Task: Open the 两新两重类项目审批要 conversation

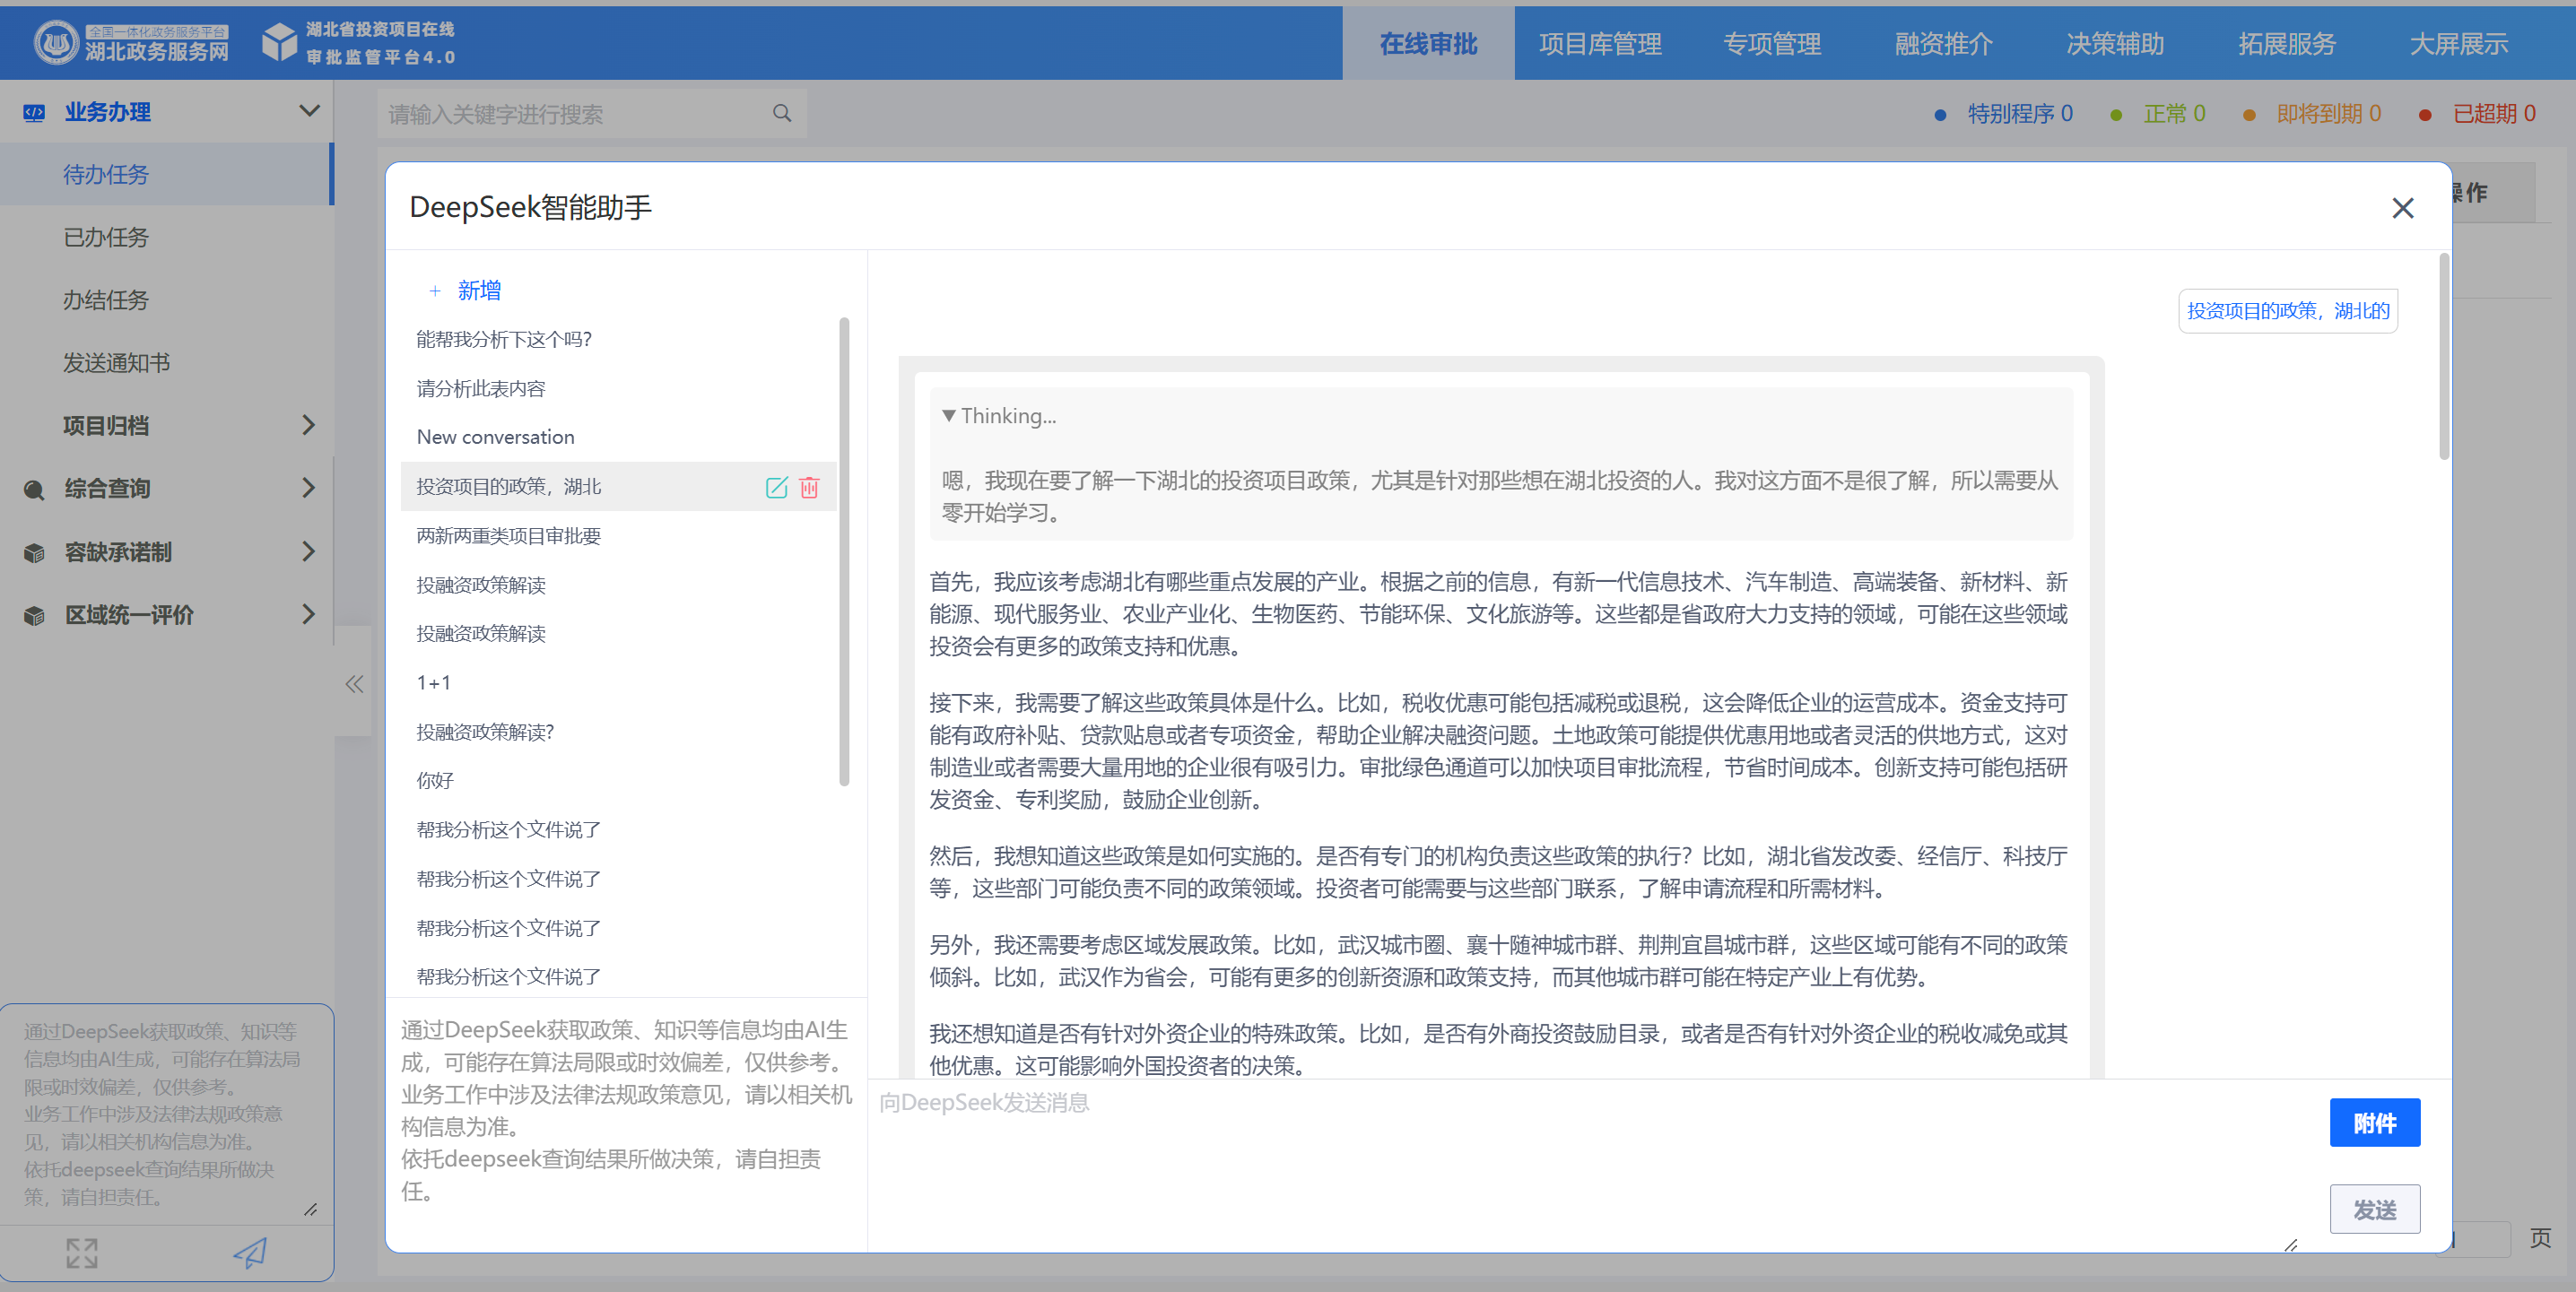Action: 618,536
